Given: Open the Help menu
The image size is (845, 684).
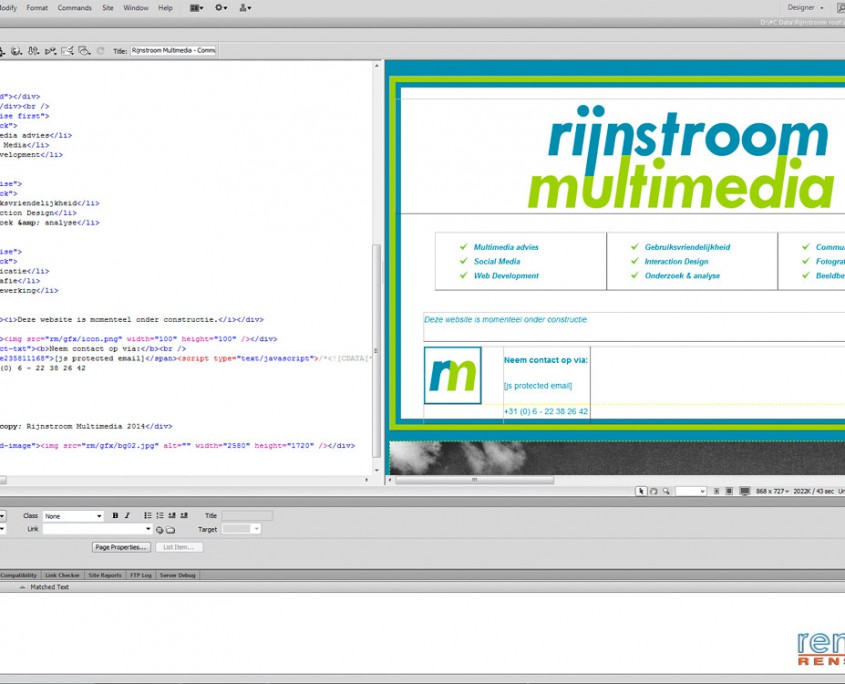Looking at the screenshot, I should click(x=165, y=8).
